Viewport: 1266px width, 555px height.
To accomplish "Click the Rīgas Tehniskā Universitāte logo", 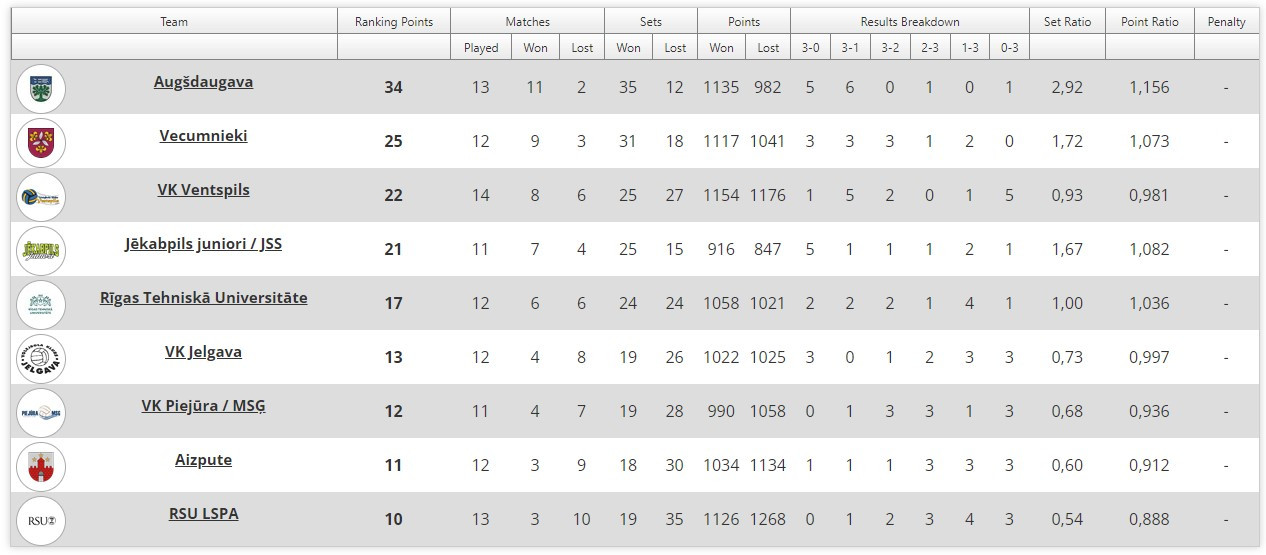I will point(41,304).
